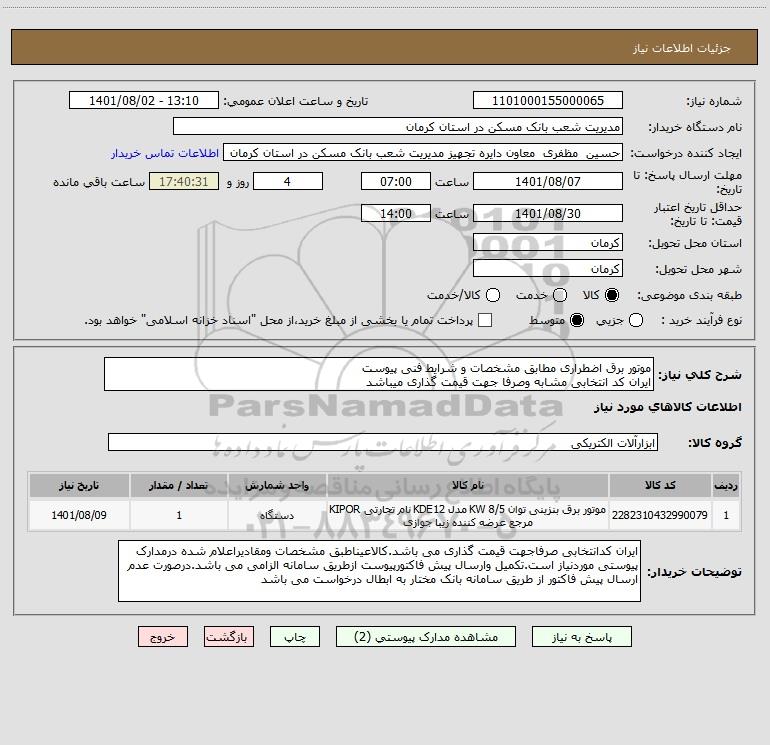Click the buyer organization name field

click(398, 127)
